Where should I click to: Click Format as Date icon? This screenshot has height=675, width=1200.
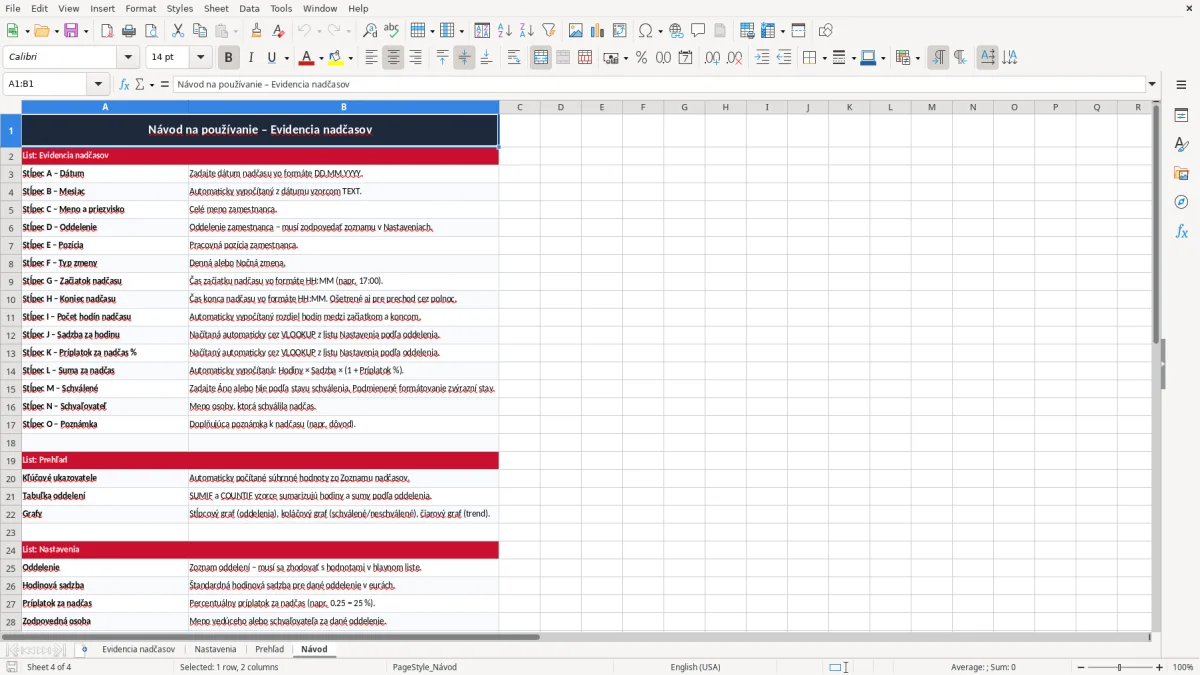pyautogui.click(x=685, y=58)
